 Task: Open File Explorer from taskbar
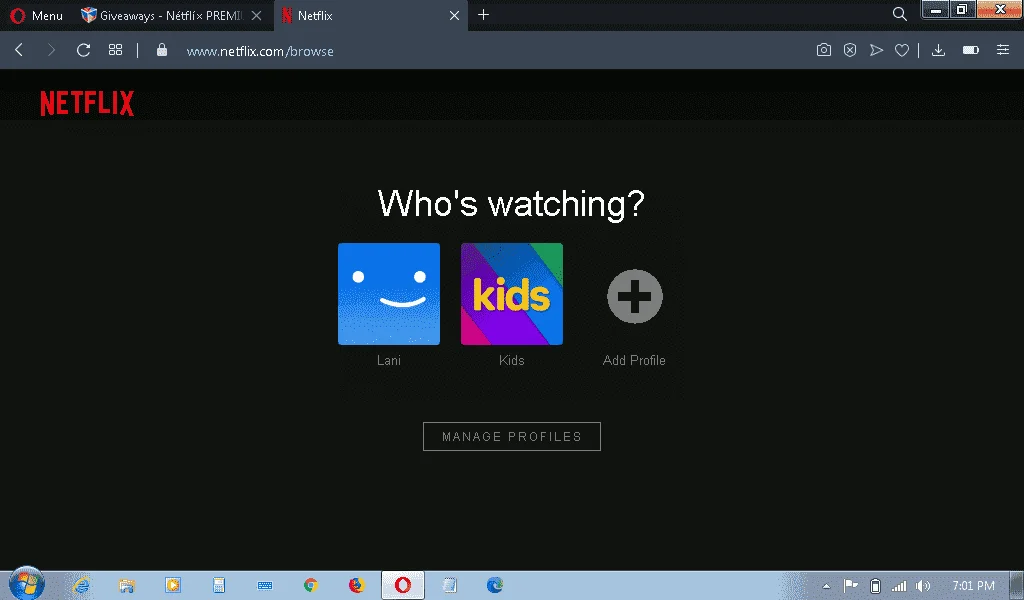point(127,585)
